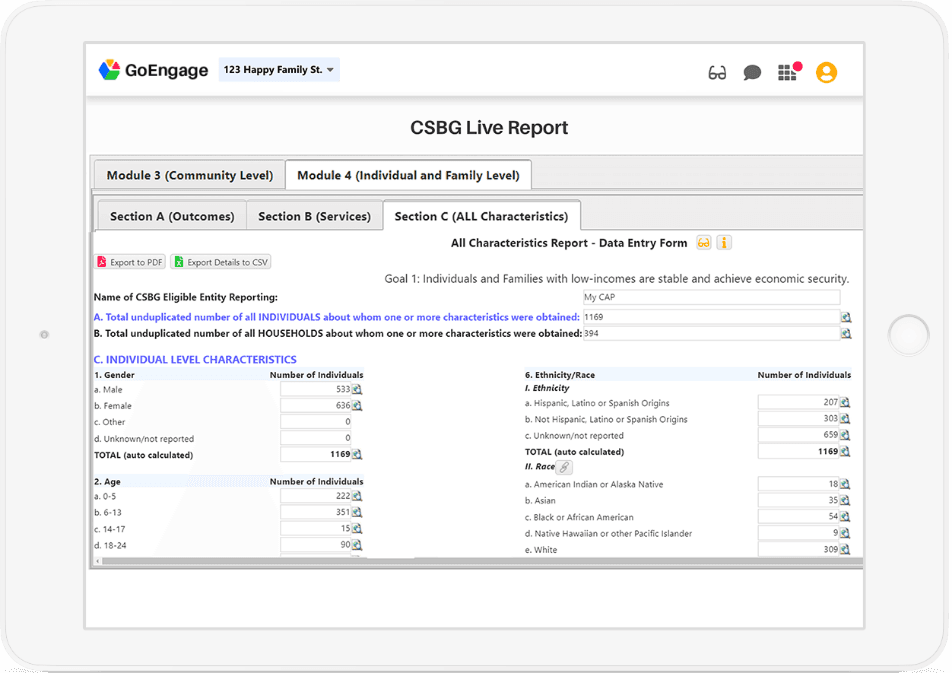The width and height of the screenshot is (952, 673).
Task: Switch to Section A (Outcomes) tab
Action: tap(172, 216)
